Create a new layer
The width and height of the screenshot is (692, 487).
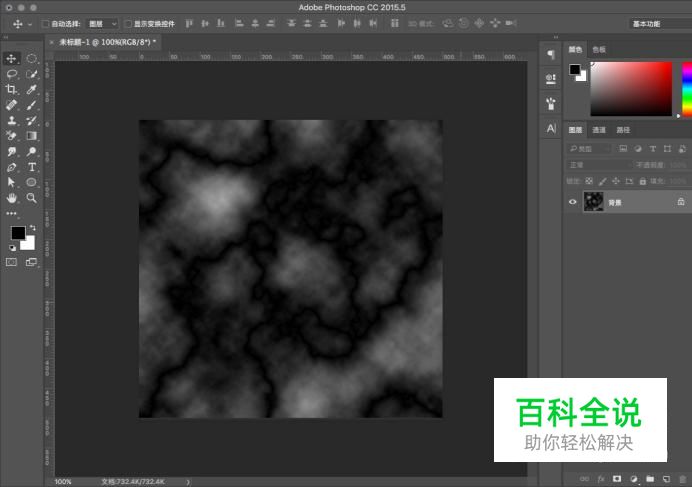point(666,479)
